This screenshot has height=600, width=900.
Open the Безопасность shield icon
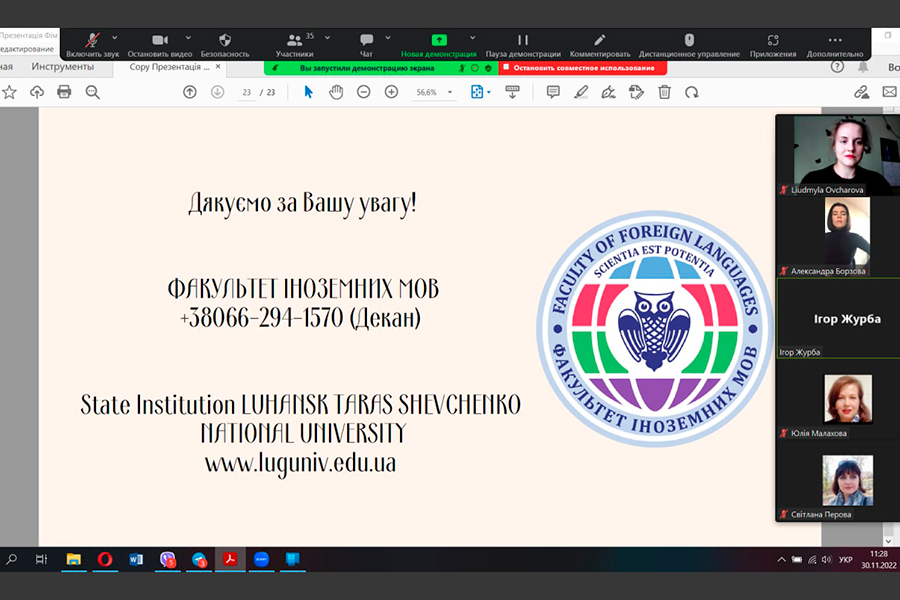(225, 42)
